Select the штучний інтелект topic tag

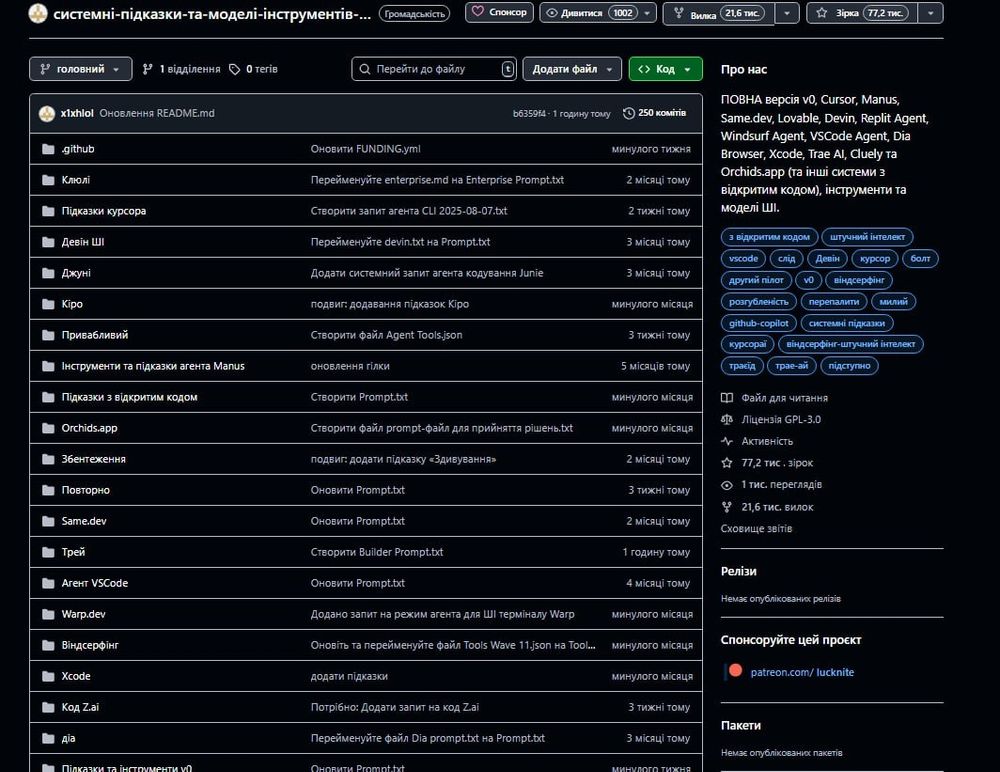click(867, 237)
